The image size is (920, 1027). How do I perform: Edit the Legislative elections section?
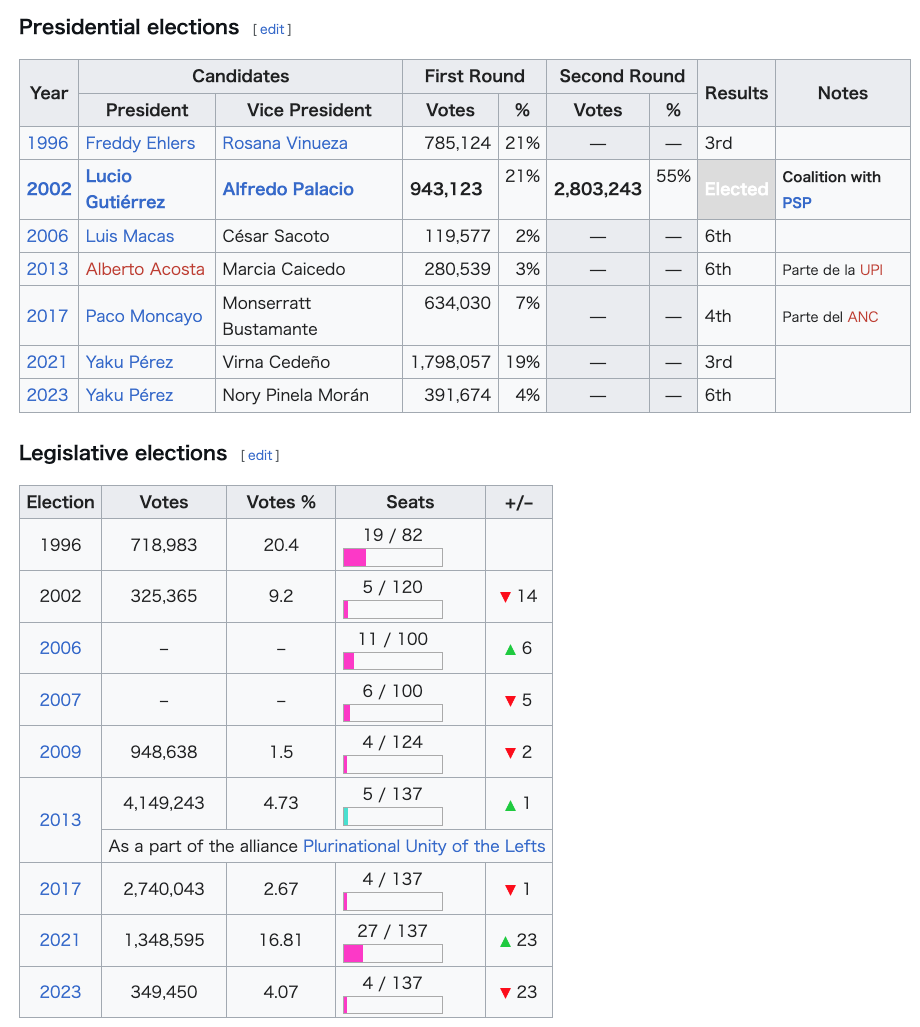click(x=260, y=455)
